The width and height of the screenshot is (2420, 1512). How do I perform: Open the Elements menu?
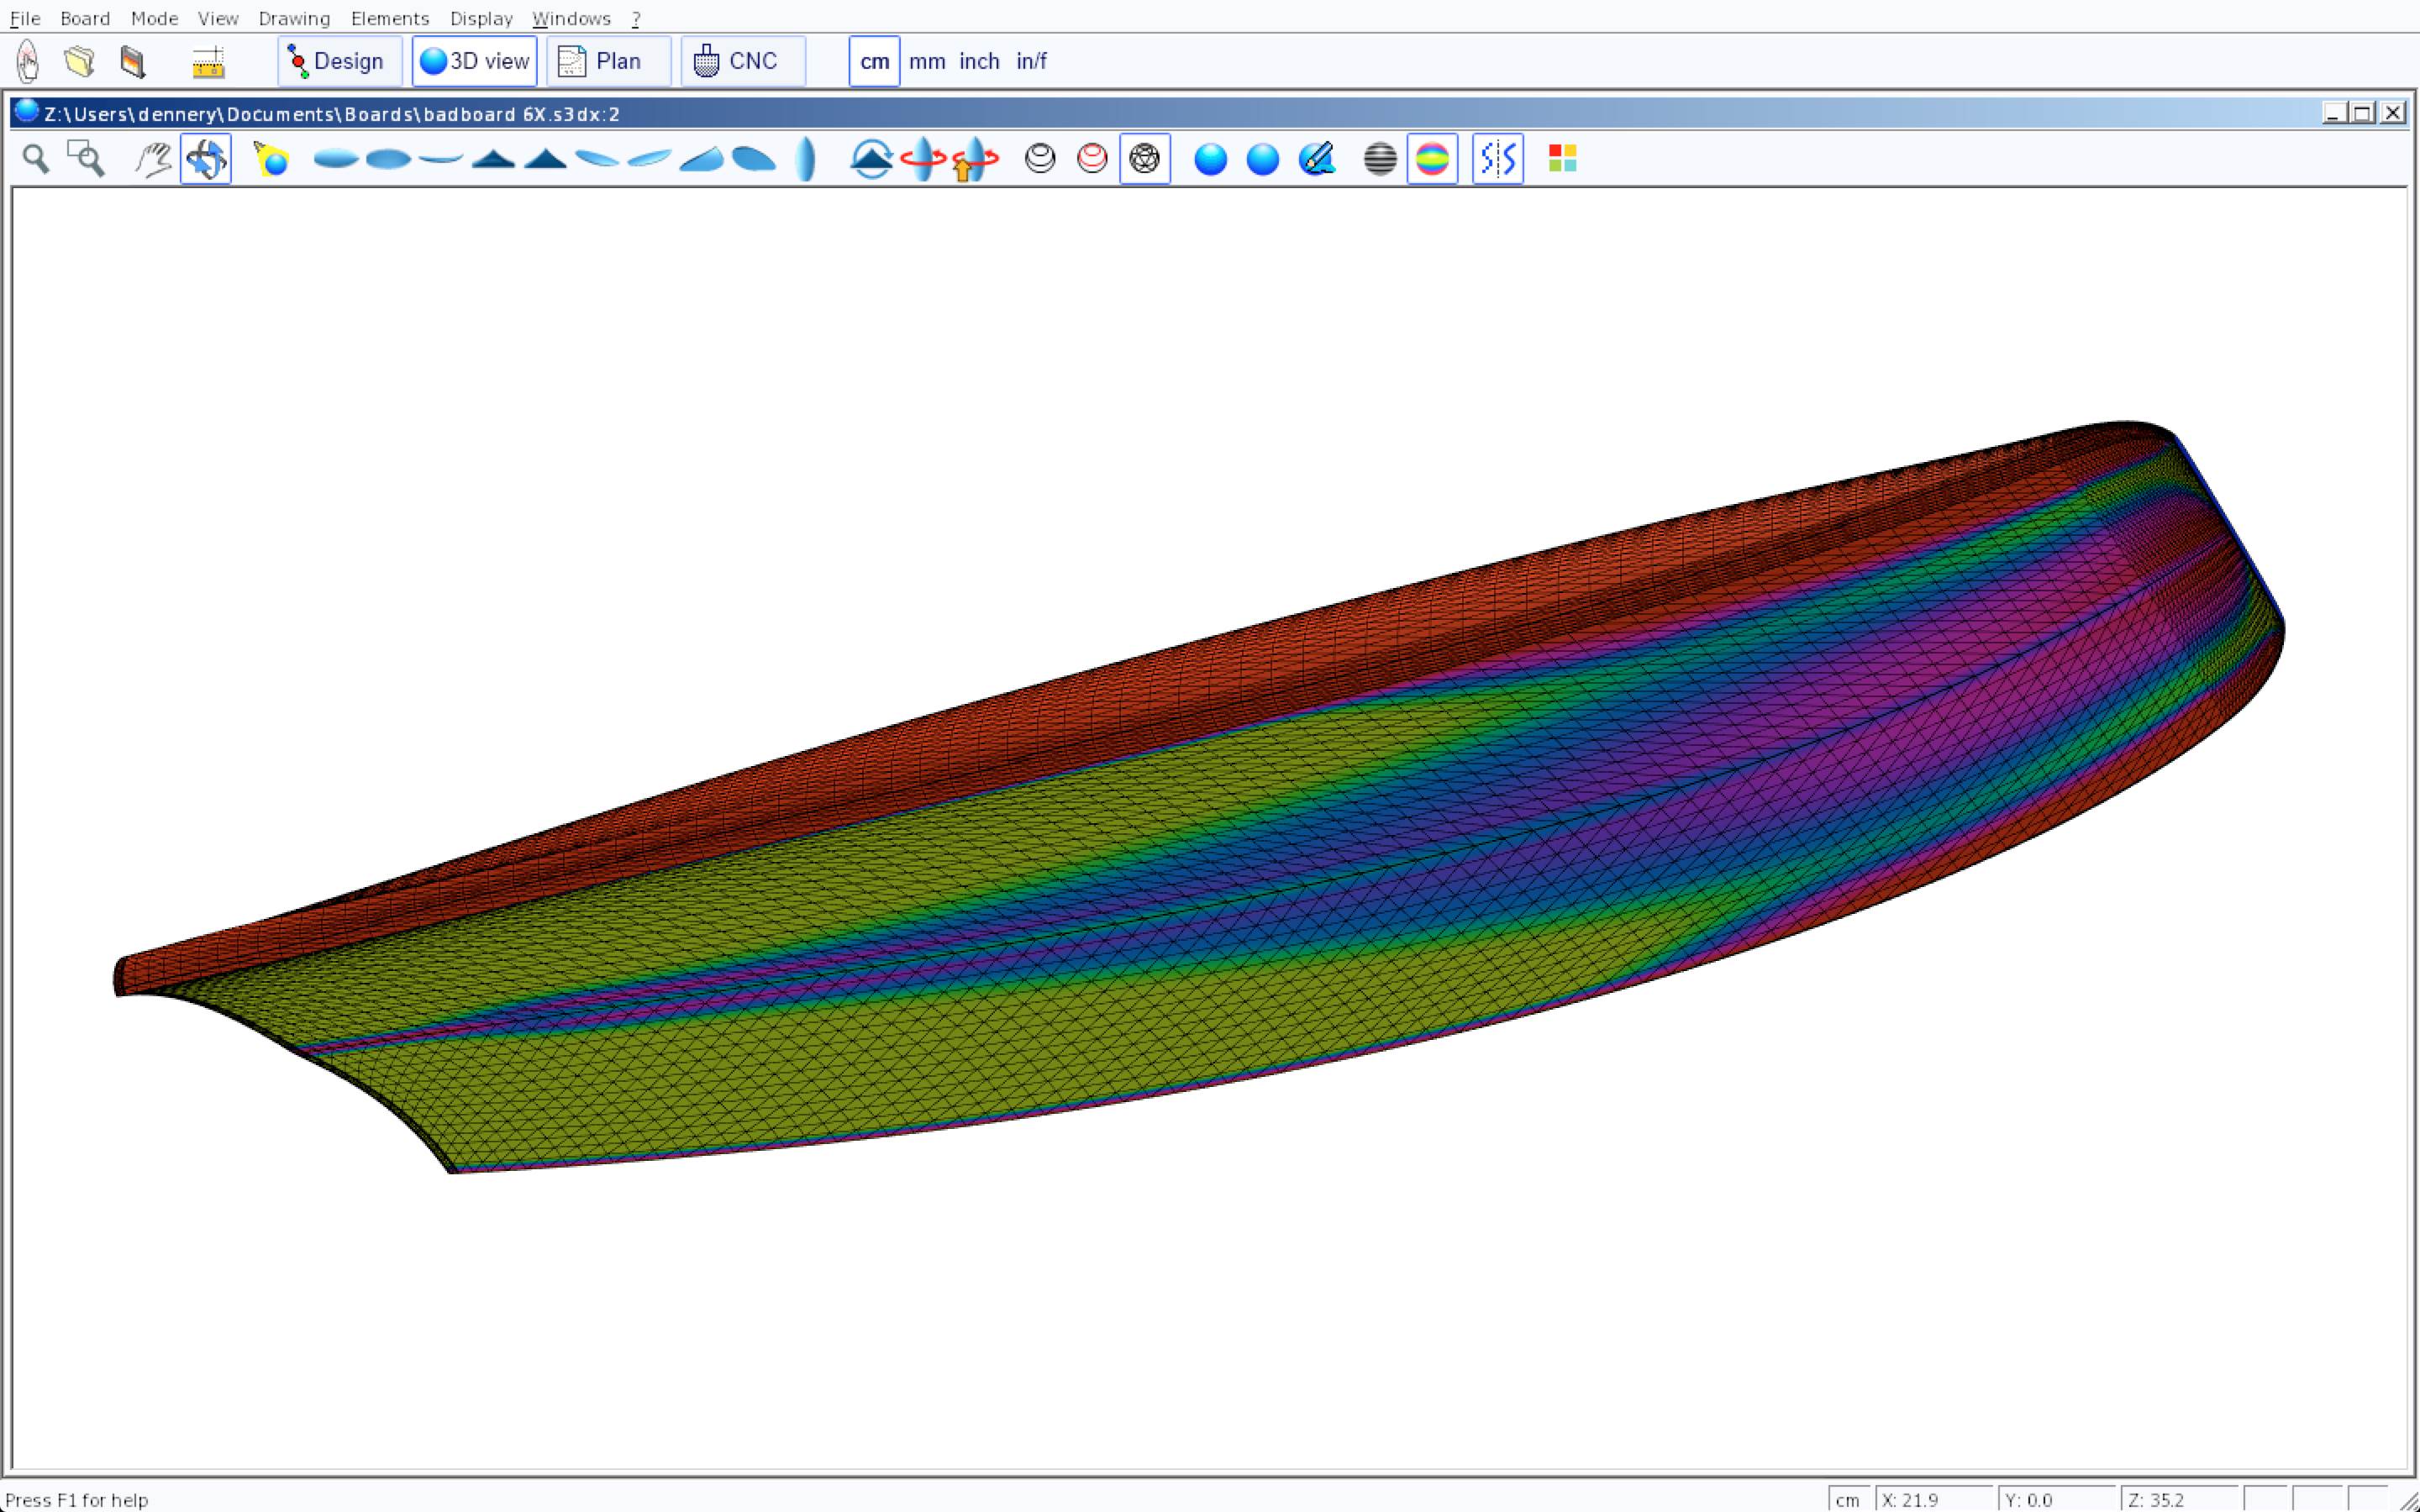point(390,18)
